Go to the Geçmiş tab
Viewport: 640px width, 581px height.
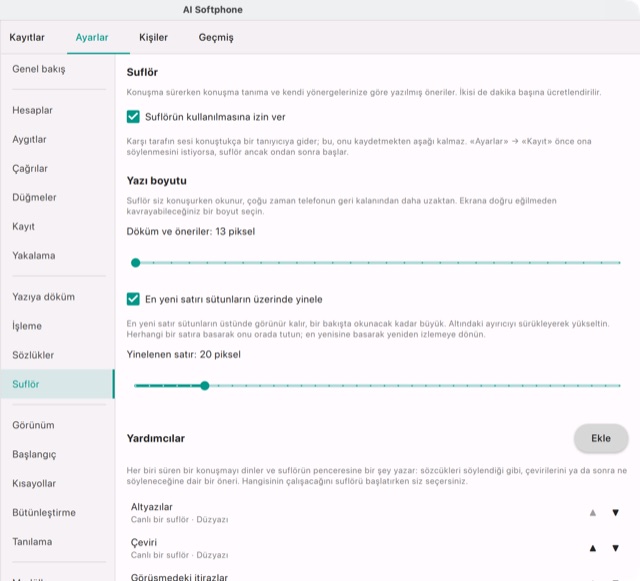pyautogui.click(x=216, y=37)
